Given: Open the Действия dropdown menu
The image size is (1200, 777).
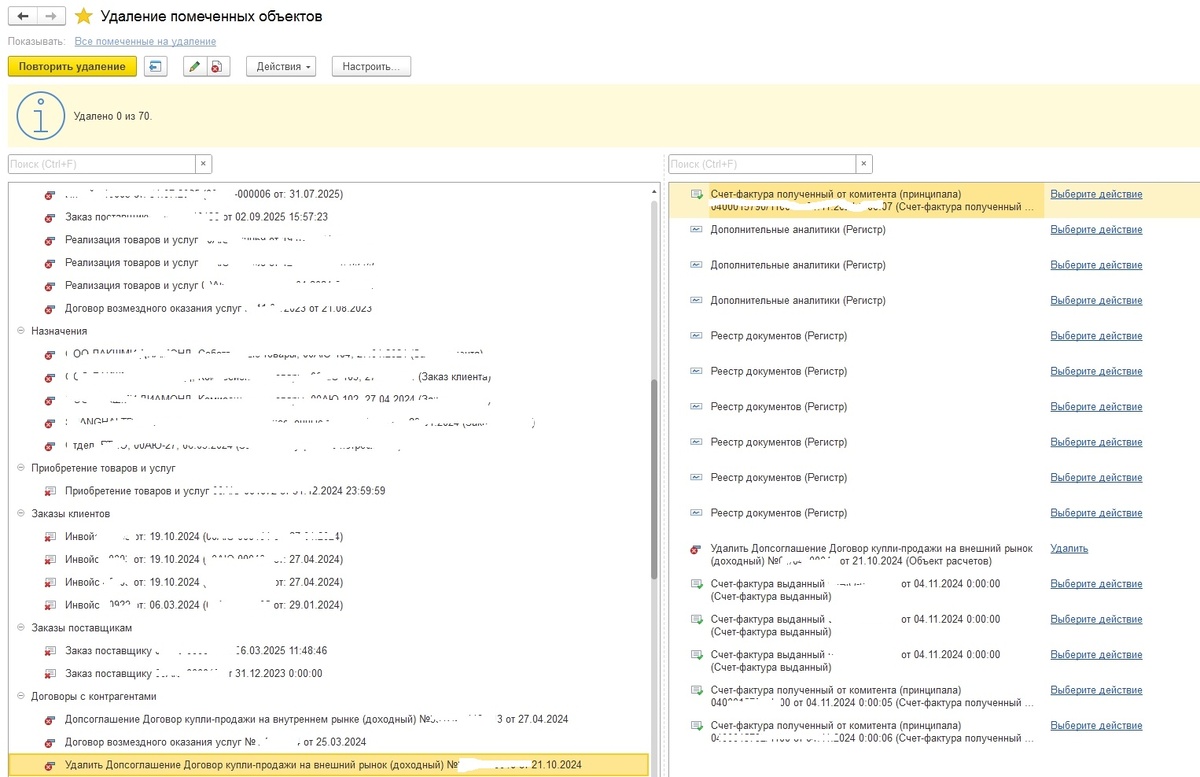Looking at the screenshot, I should (281, 67).
